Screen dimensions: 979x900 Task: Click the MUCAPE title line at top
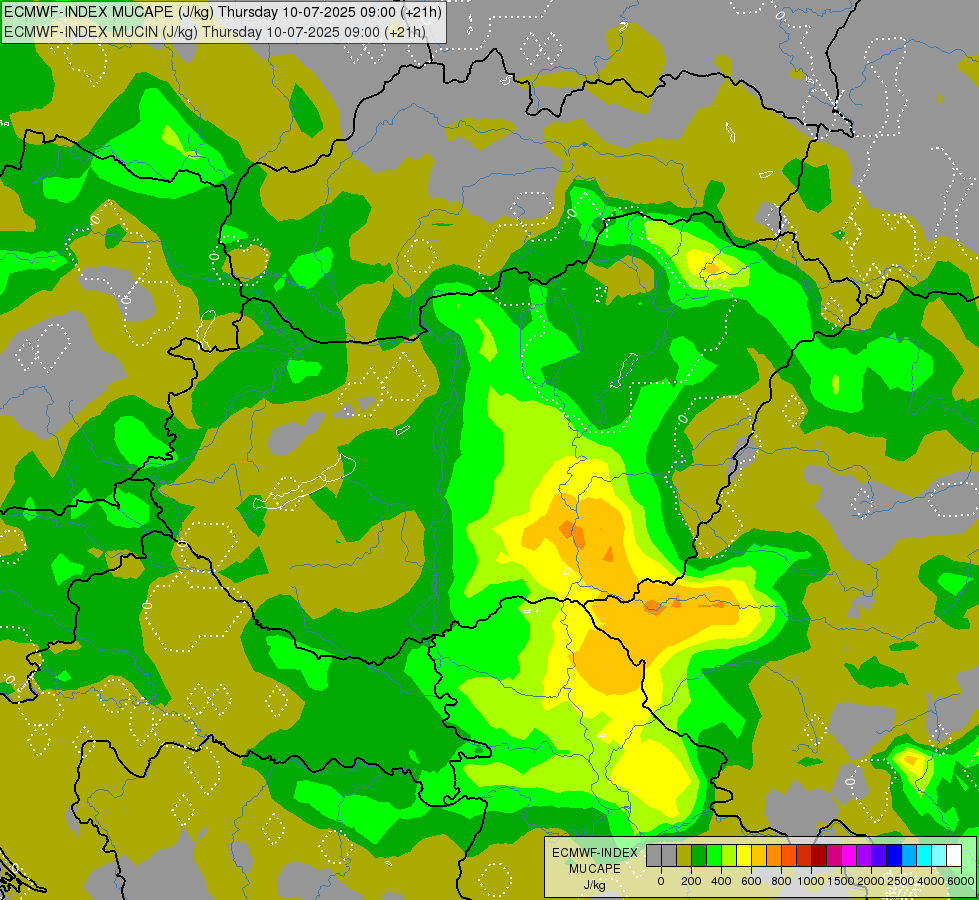tap(223, 12)
